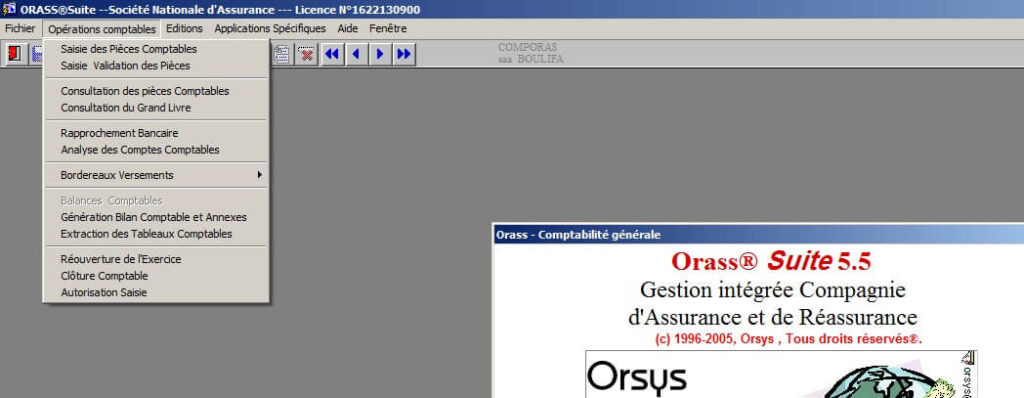This screenshot has width=1024, height=398.
Task: Open Rapprochement Bancaire entry
Action: coord(157,133)
